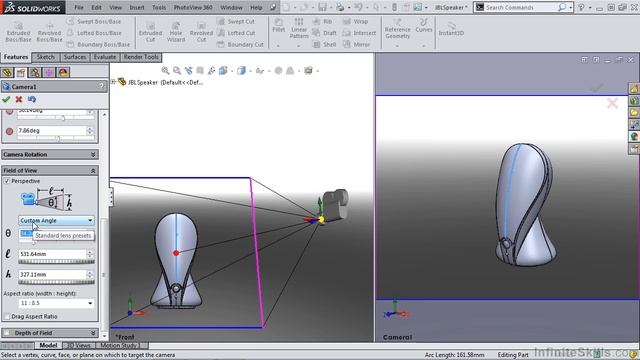Select the Shell feature

tap(324, 44)
